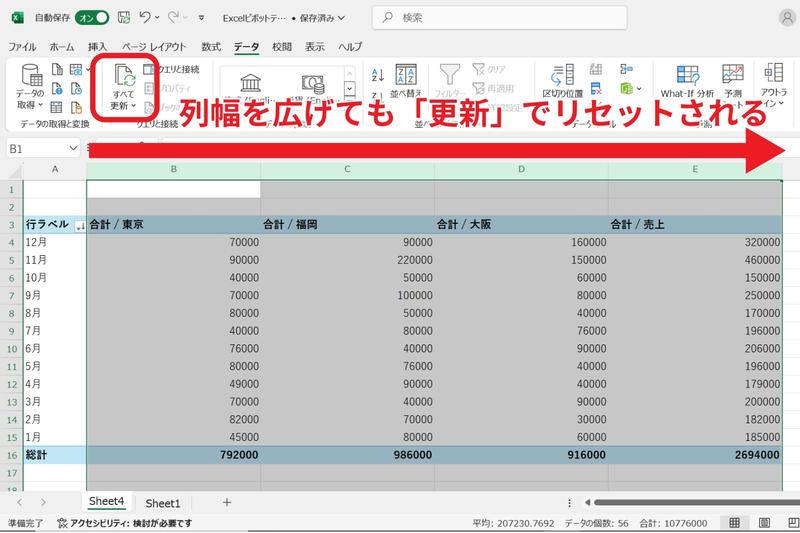Image resolution: width=800 pixels, height=533 pixels.
Task: Open 行ラベル filter dropdown
Action: pyautogui.click(x=80, y=226)
